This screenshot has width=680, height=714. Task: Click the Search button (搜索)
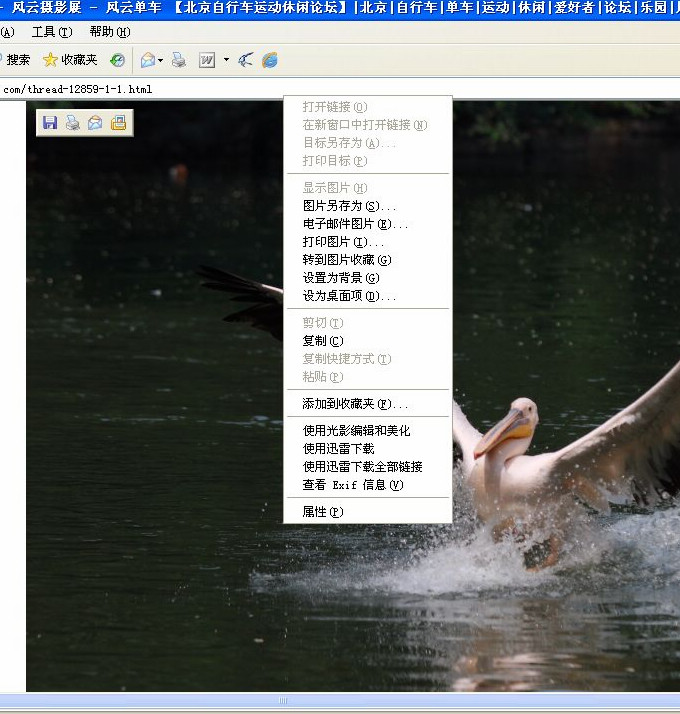[15, 60]
